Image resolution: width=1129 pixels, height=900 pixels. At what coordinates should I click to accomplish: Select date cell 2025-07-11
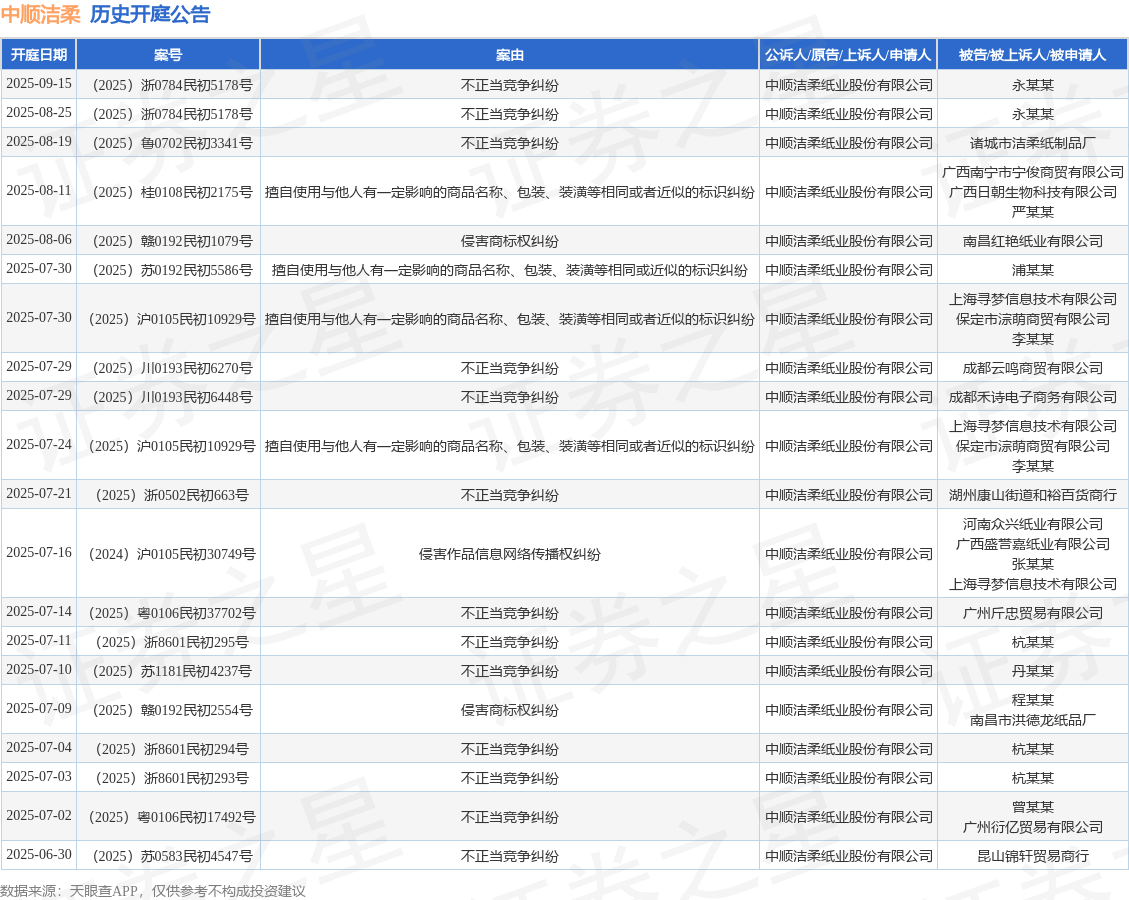[39, 641]
